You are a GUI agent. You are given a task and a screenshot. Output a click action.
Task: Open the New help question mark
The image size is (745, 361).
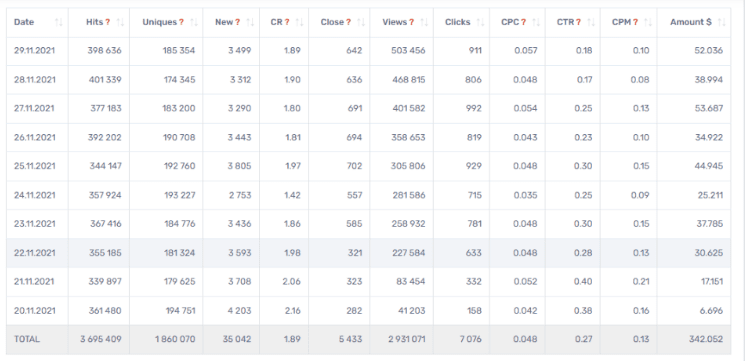click(x=238, y=22)
